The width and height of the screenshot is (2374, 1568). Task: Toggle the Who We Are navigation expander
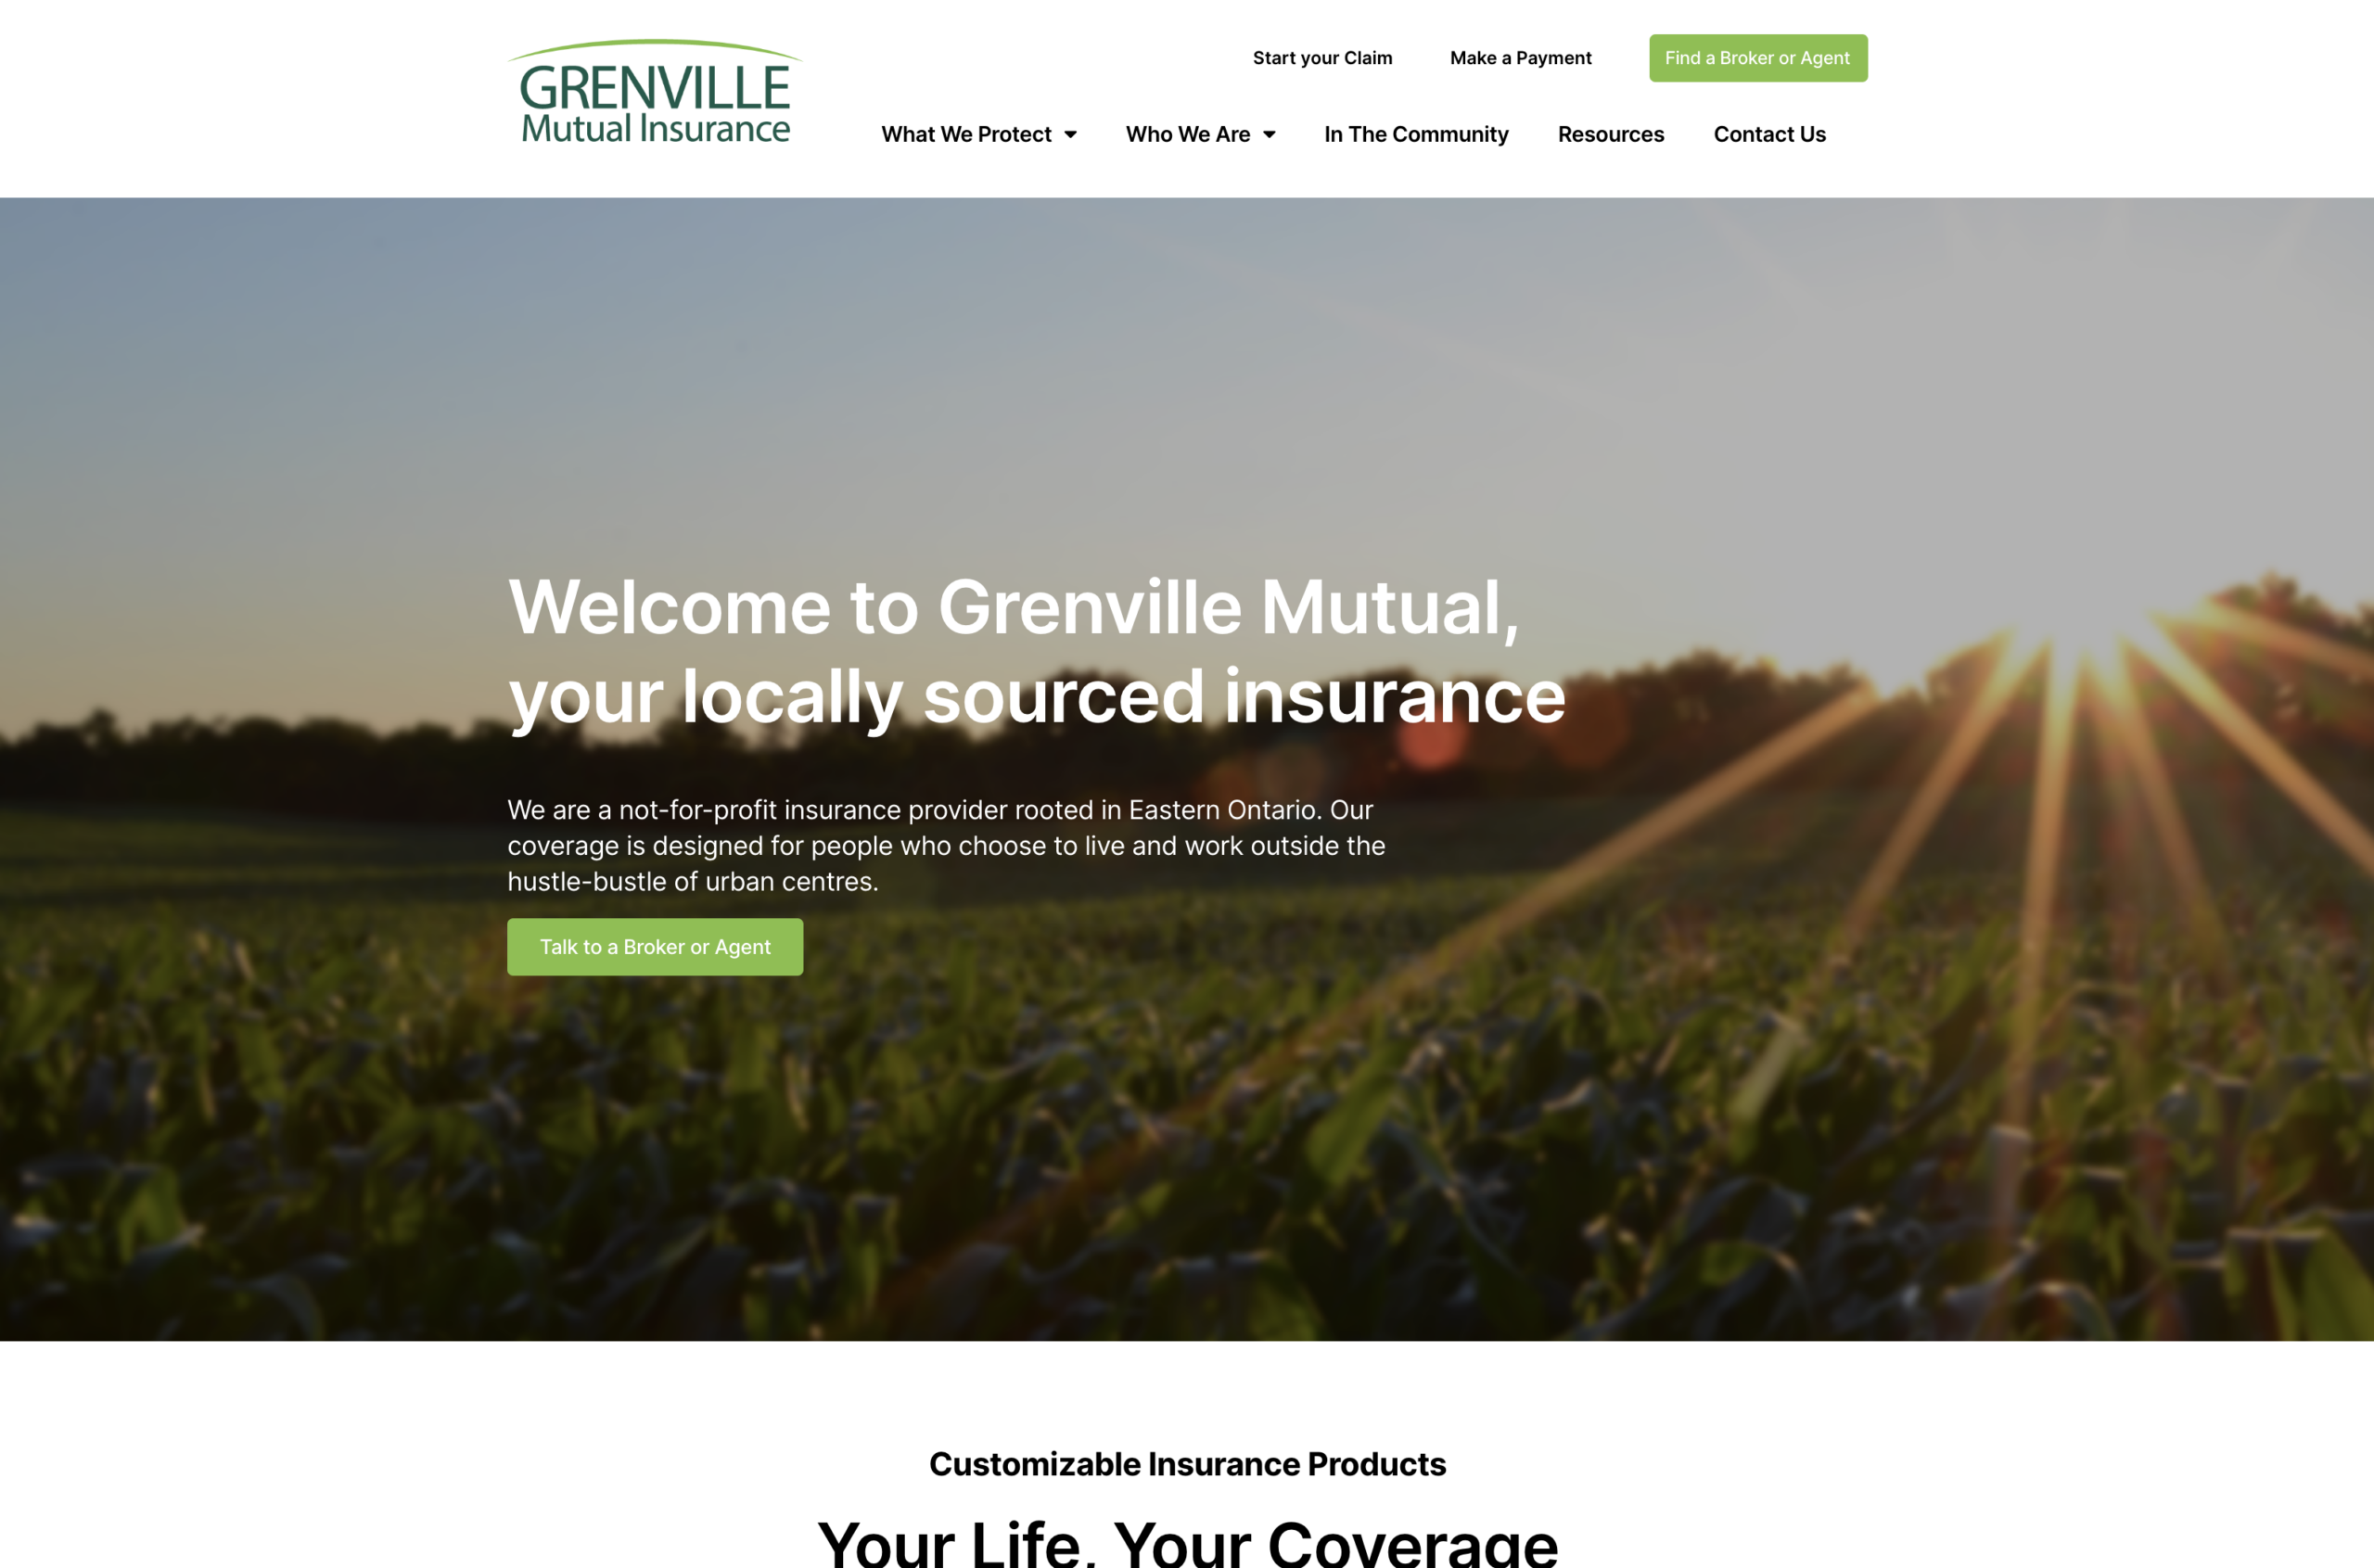click(1270, 134)
